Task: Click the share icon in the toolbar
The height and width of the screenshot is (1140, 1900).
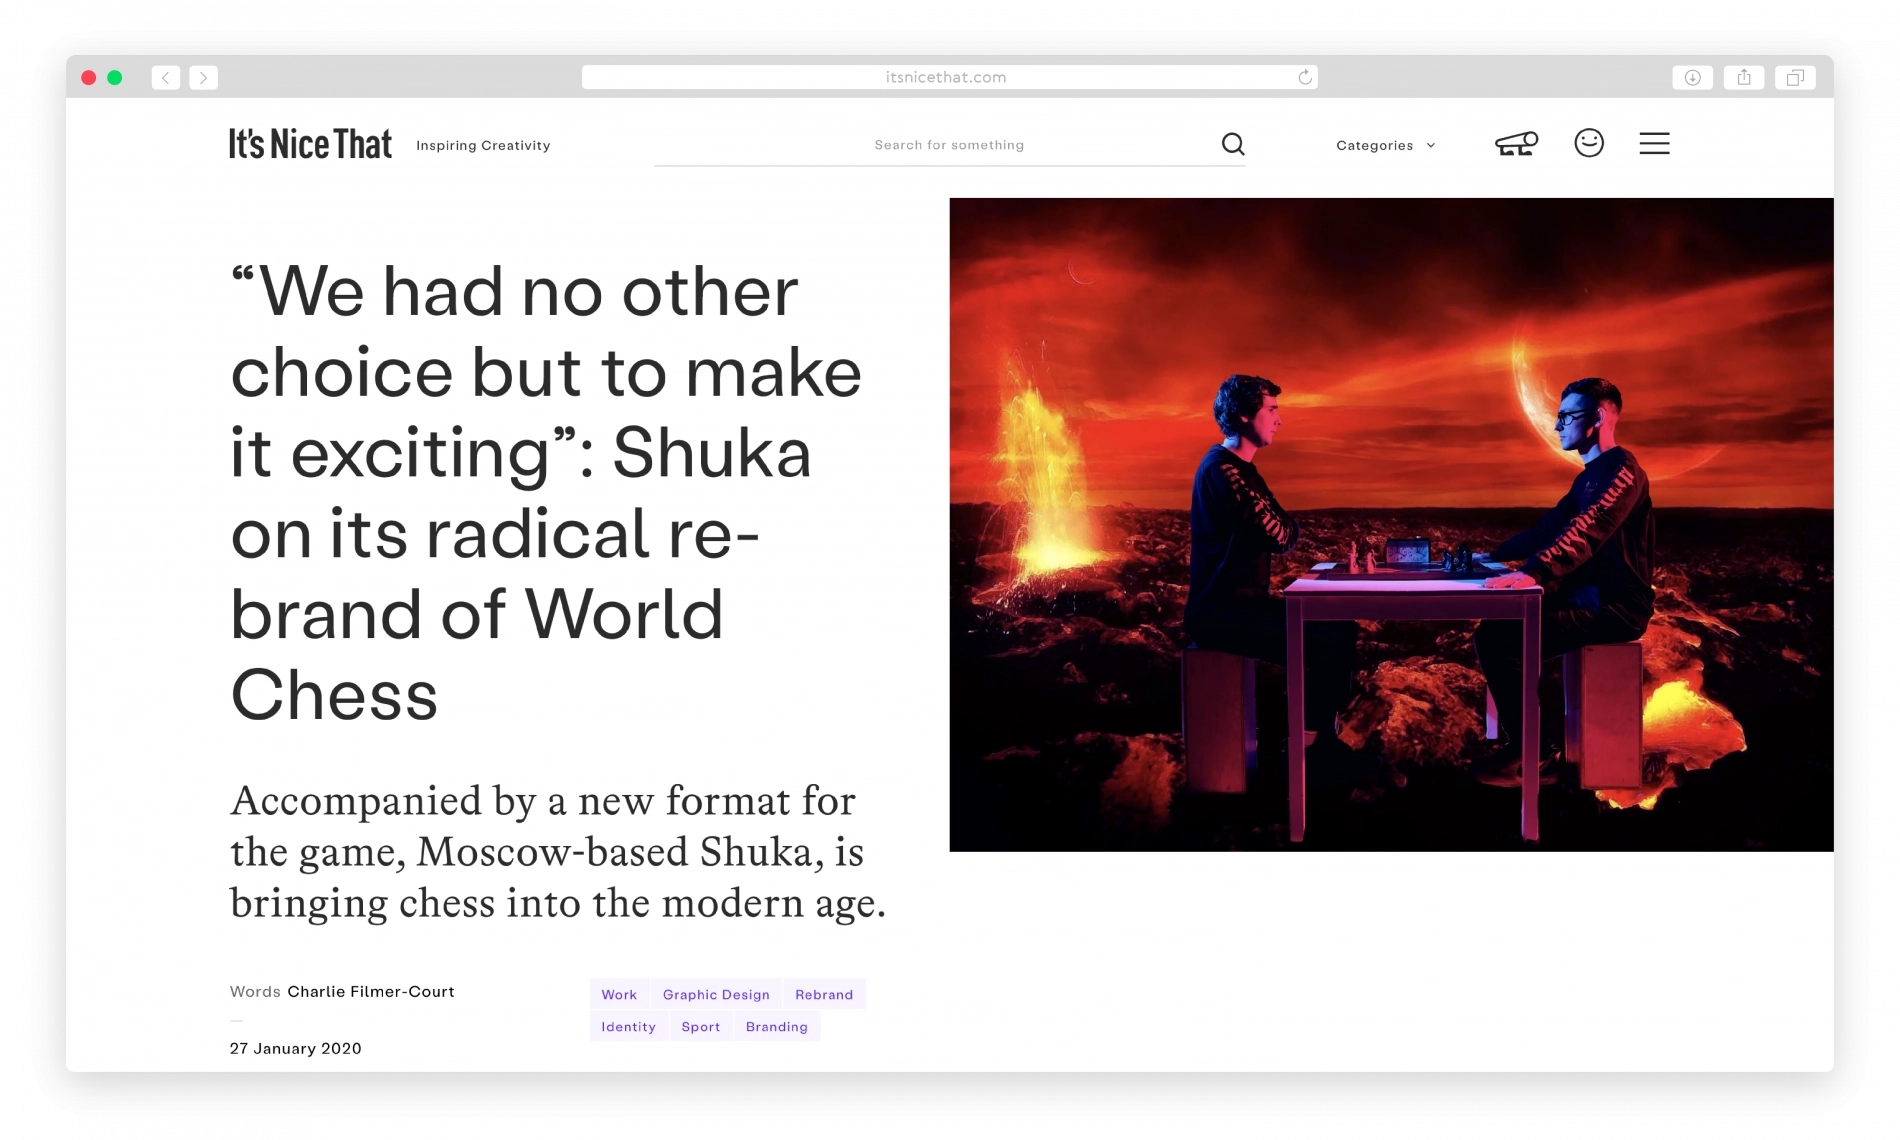Action: coord(1744,77)
